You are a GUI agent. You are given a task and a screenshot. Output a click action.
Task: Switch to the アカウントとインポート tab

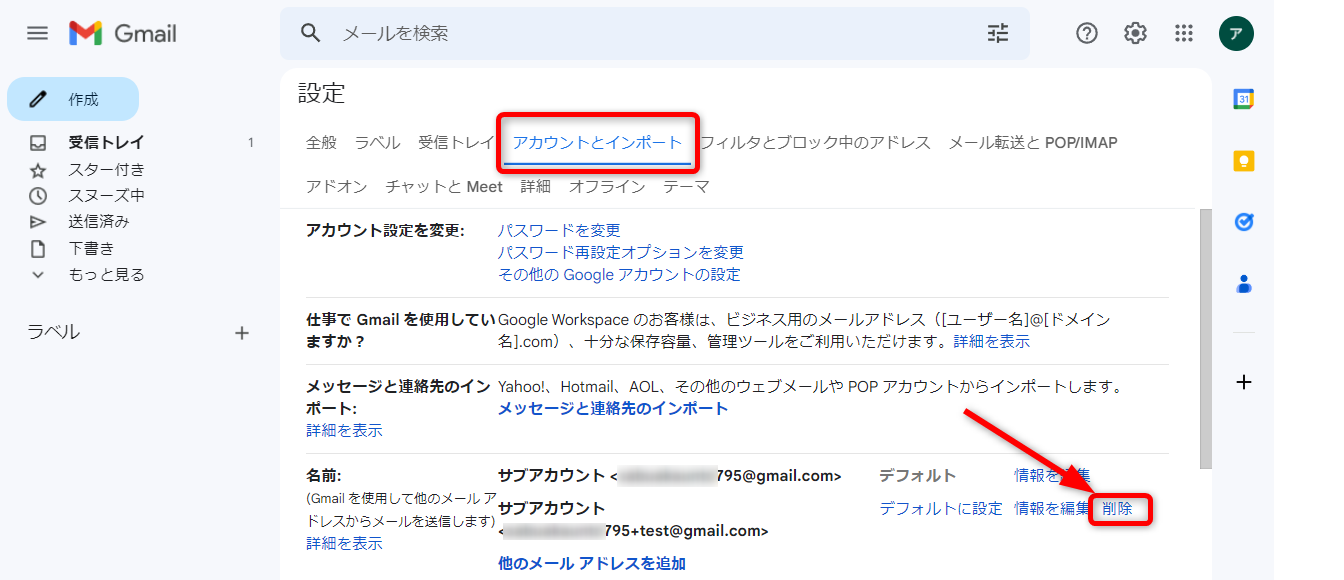pyautogui.click(x=597, y=142)
